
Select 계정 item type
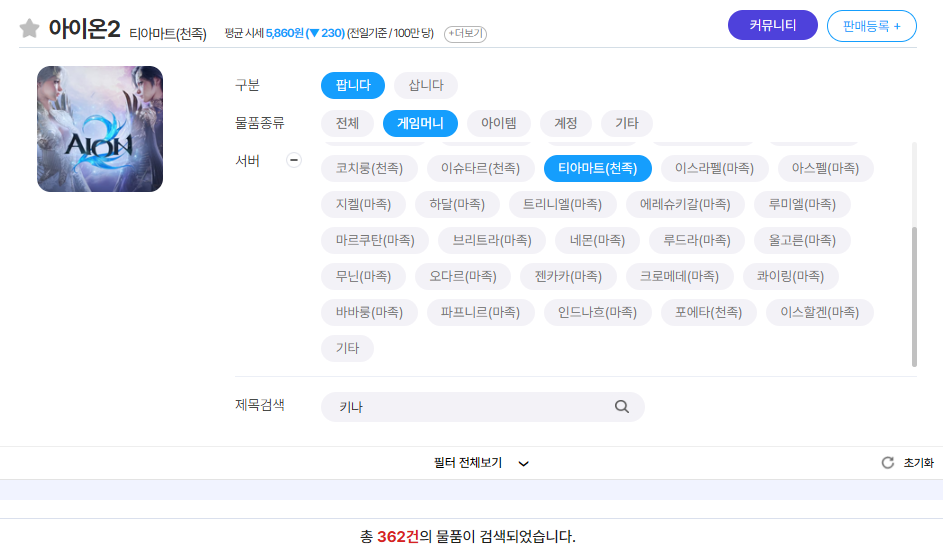tap(565, 123)
